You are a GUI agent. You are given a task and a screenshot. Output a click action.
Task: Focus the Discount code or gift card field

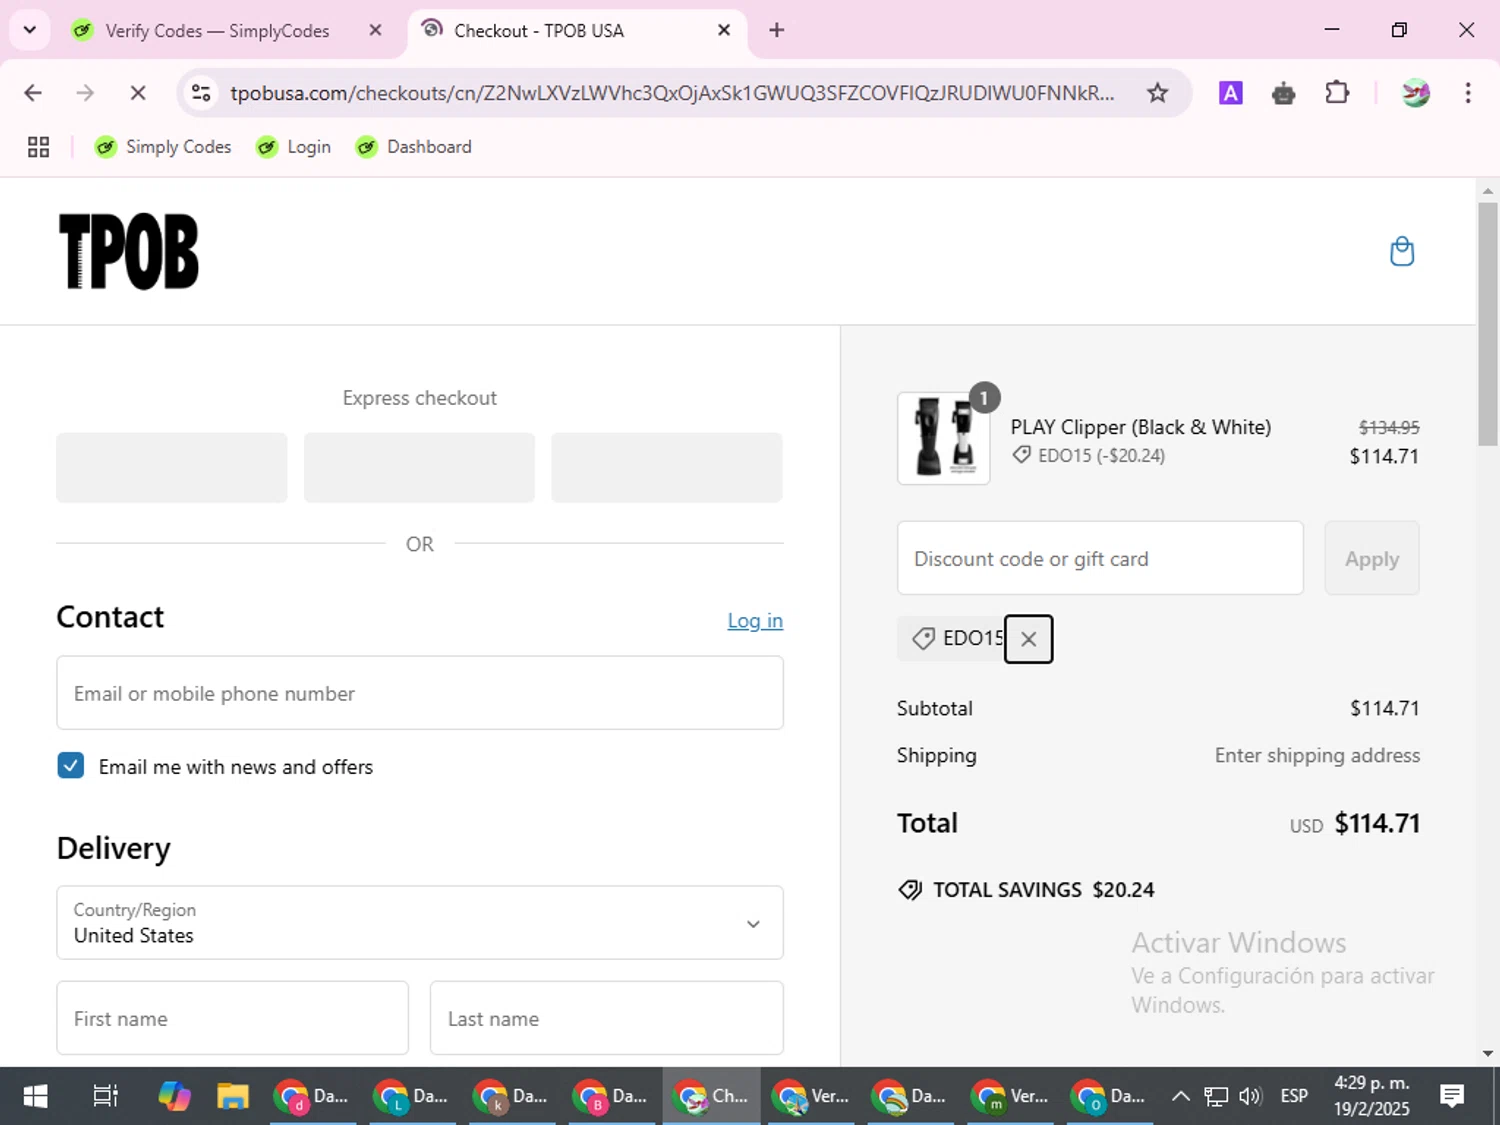[x=1100, y=558]
